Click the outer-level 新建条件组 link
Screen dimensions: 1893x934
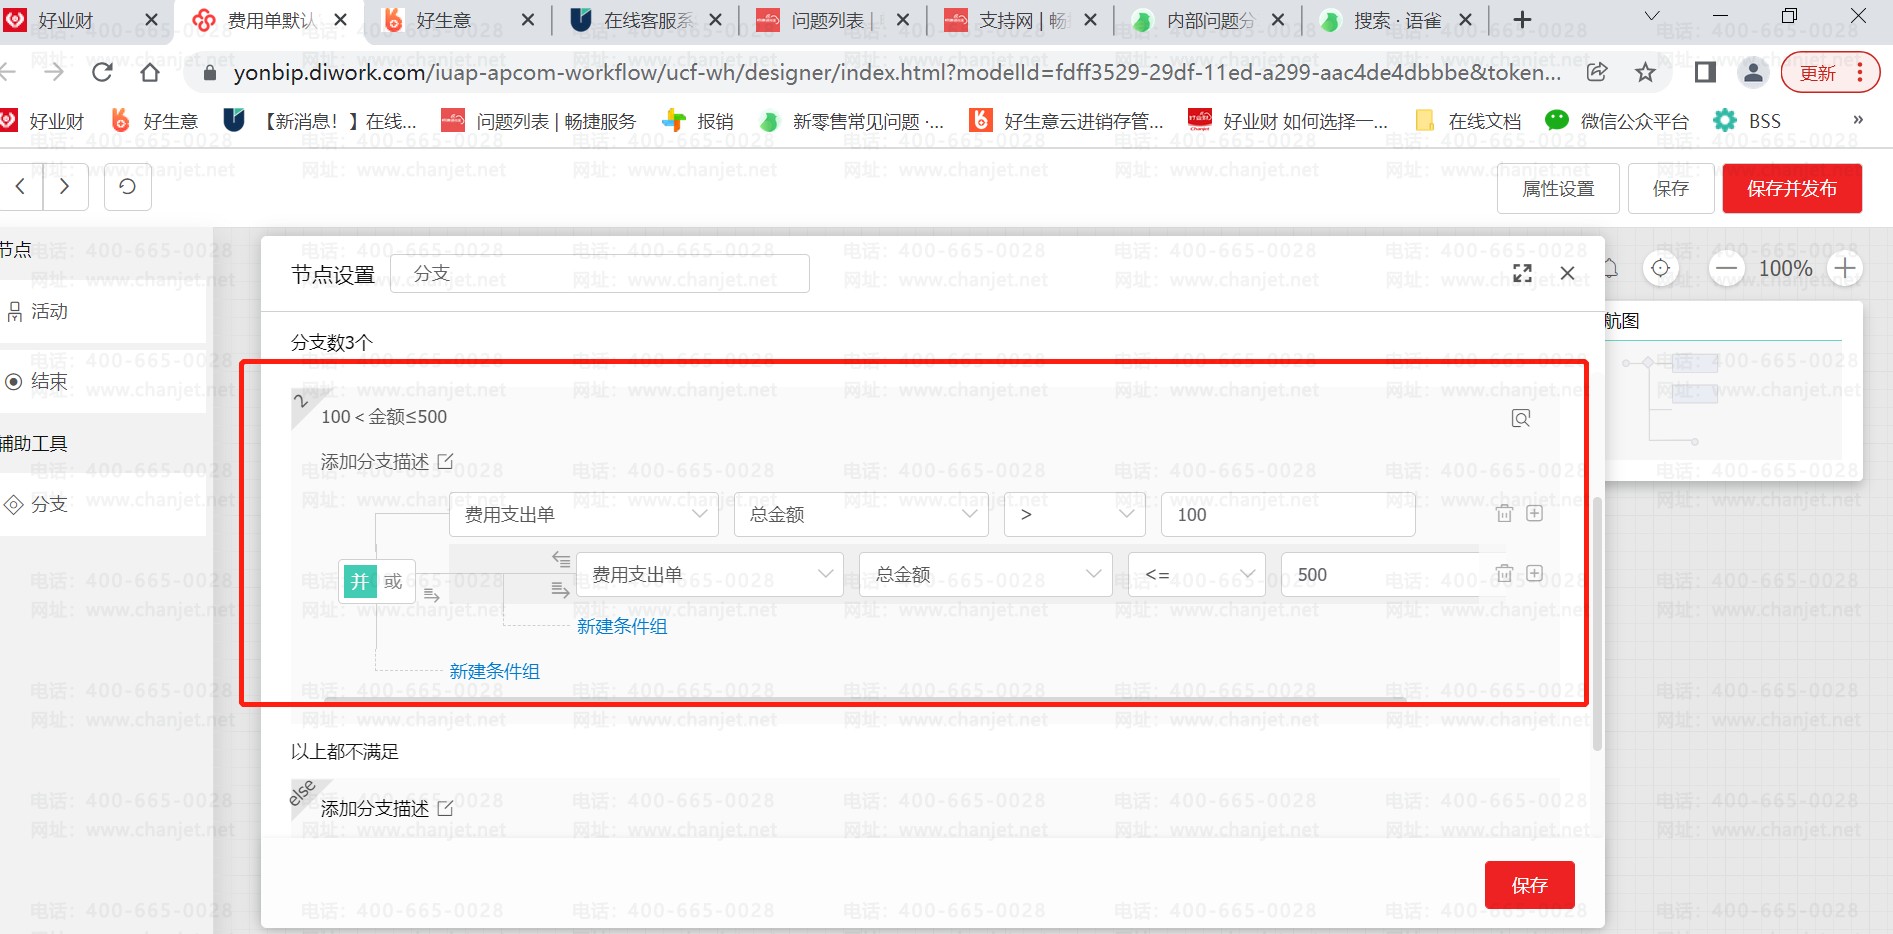click(495, 671)
